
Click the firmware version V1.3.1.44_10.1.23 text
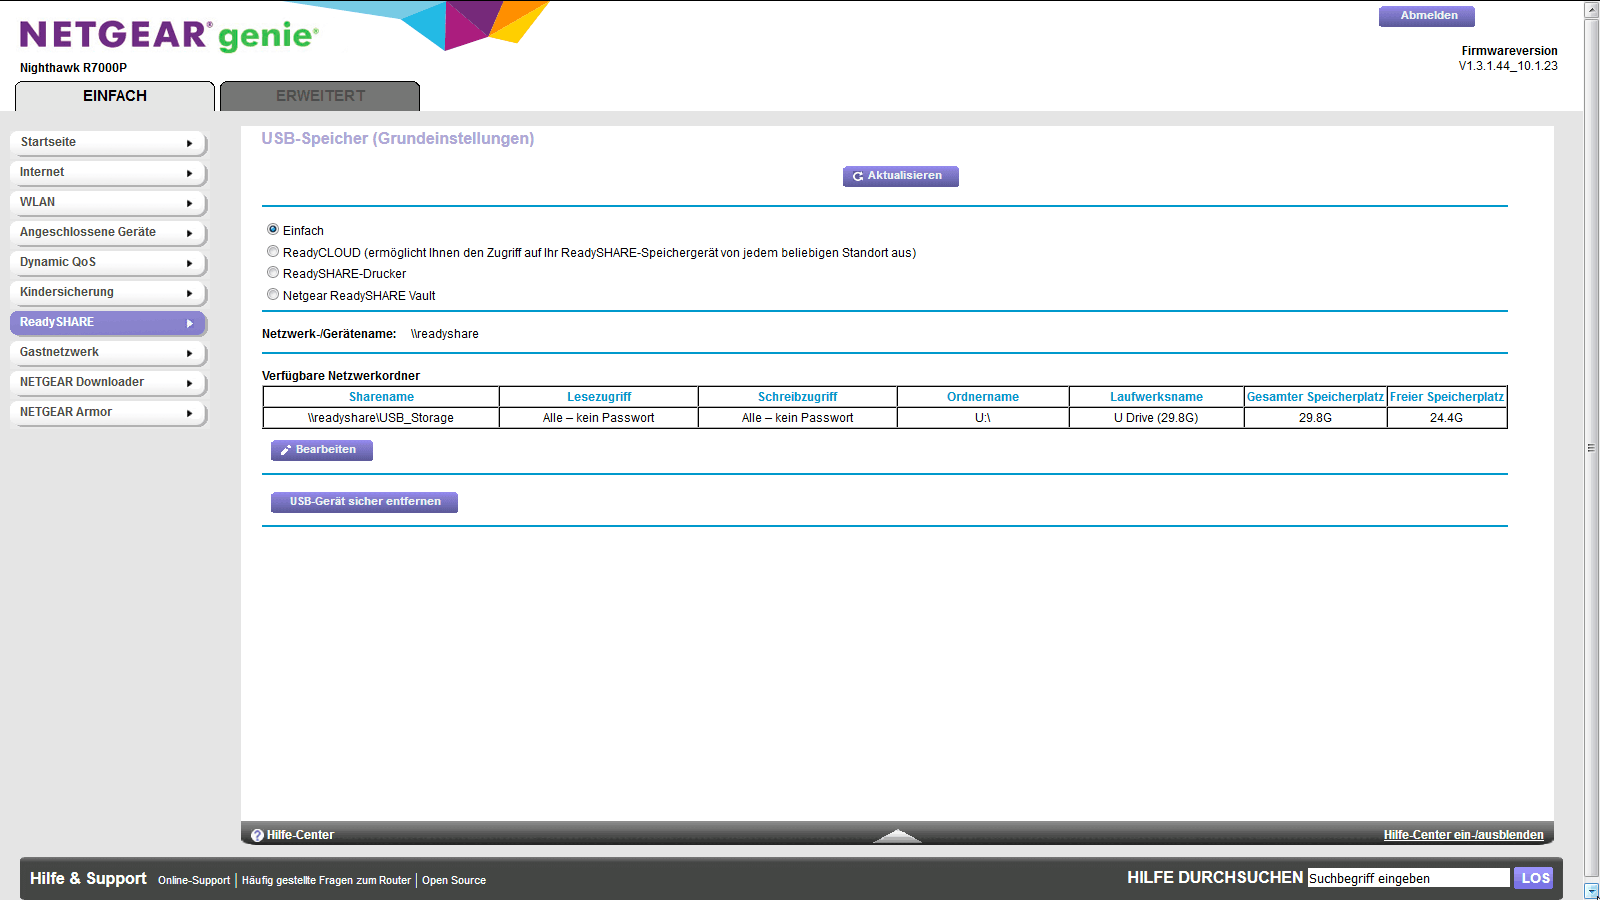tap(1508, 66)
